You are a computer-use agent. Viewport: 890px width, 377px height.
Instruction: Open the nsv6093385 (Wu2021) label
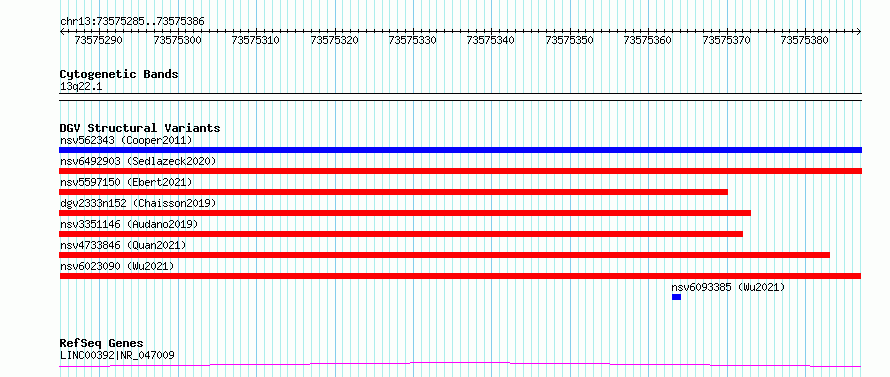tap(728, 287)
